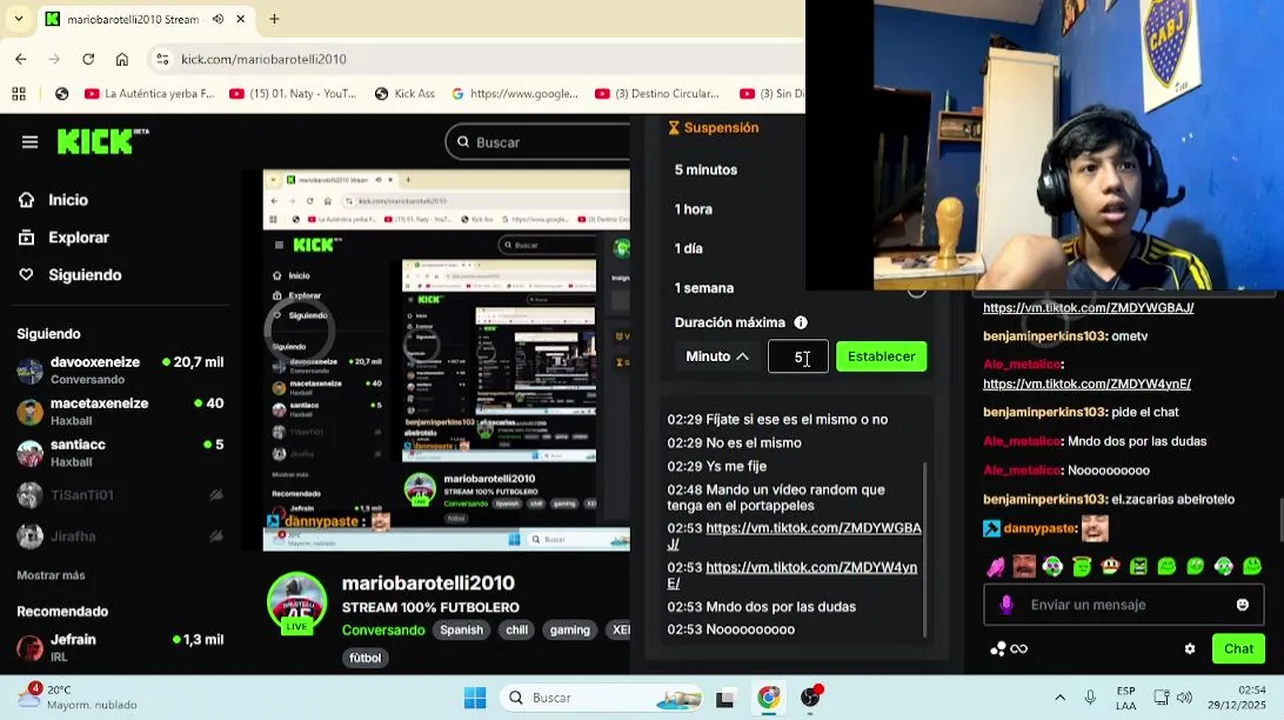Click the green Chat send button
This screenshot has width=1284, height=720.
click(x=1238, y=649)
